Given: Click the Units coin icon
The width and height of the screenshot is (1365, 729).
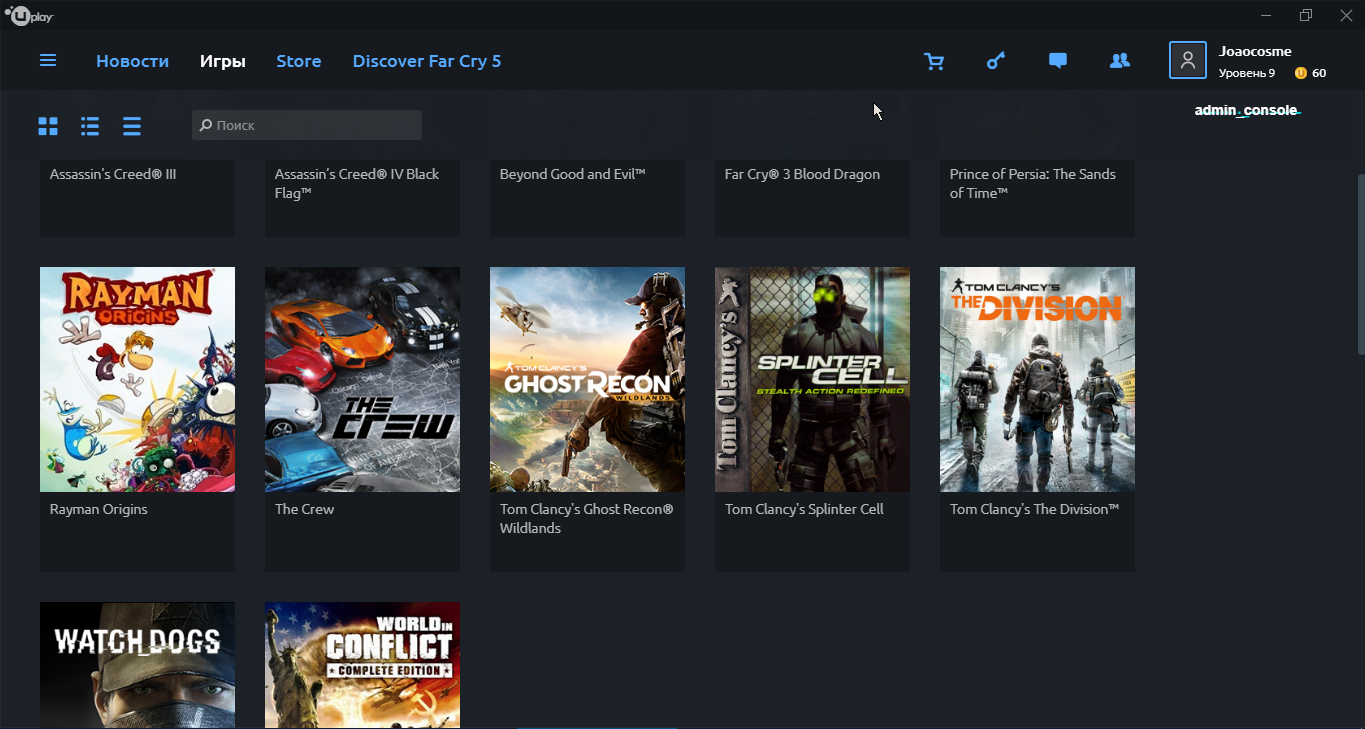Looking at the screenshot, I should pyautogui.click(x=1300, y=73).
